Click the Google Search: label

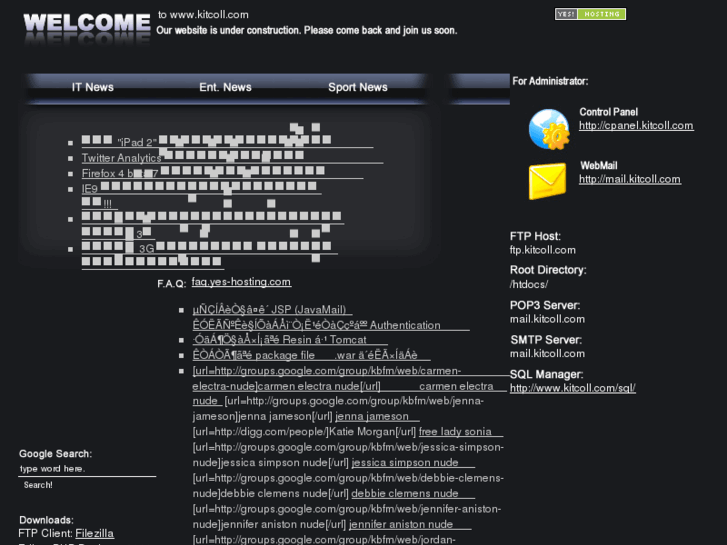point(56,454)
